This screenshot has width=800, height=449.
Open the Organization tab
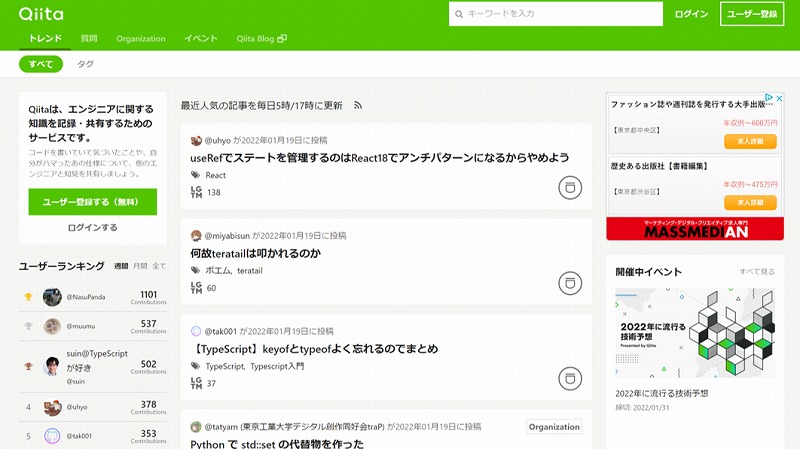(x=141, y=39)
